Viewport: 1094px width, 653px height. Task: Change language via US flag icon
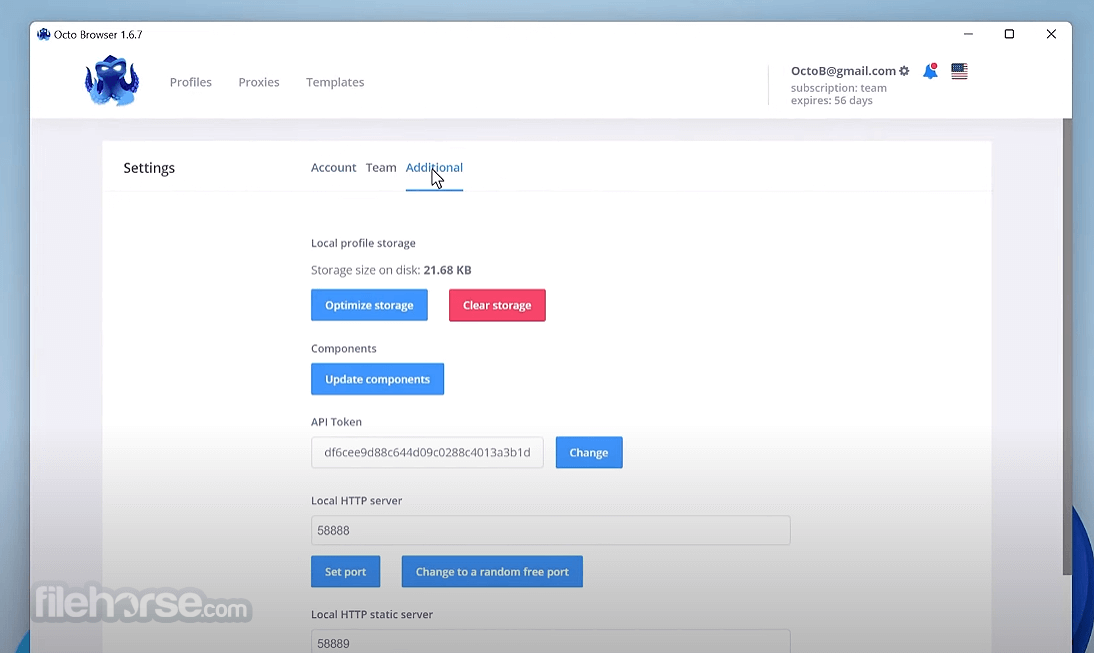(959, 71)
